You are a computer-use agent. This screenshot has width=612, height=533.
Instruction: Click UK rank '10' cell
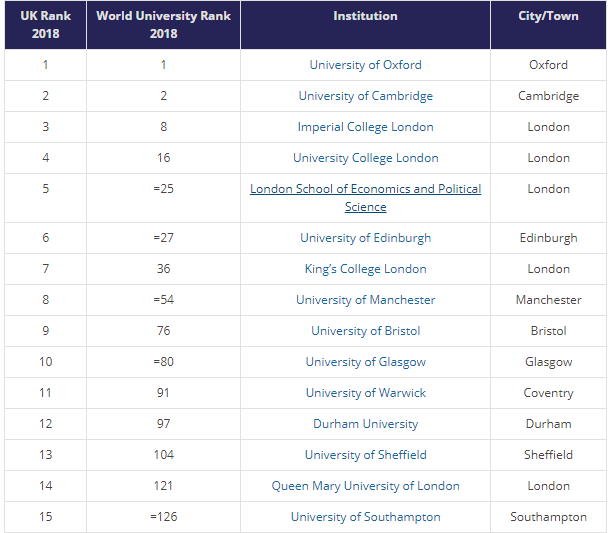pos(46,362)
